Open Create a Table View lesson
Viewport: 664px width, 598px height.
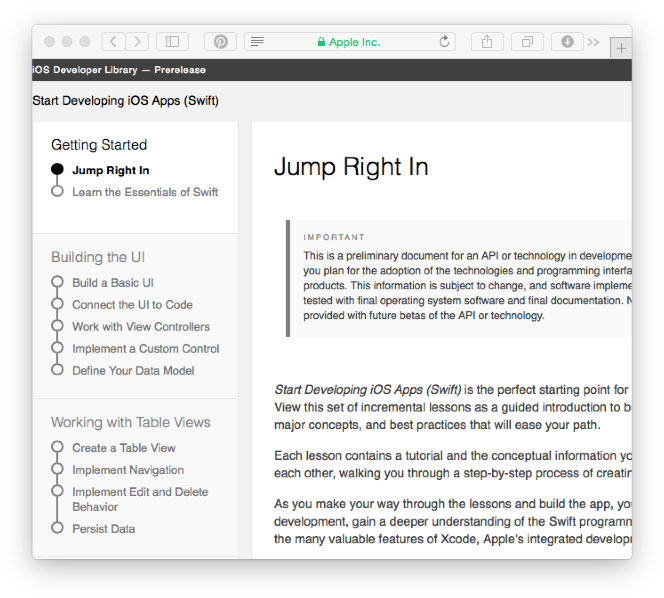tap(124, 448)
